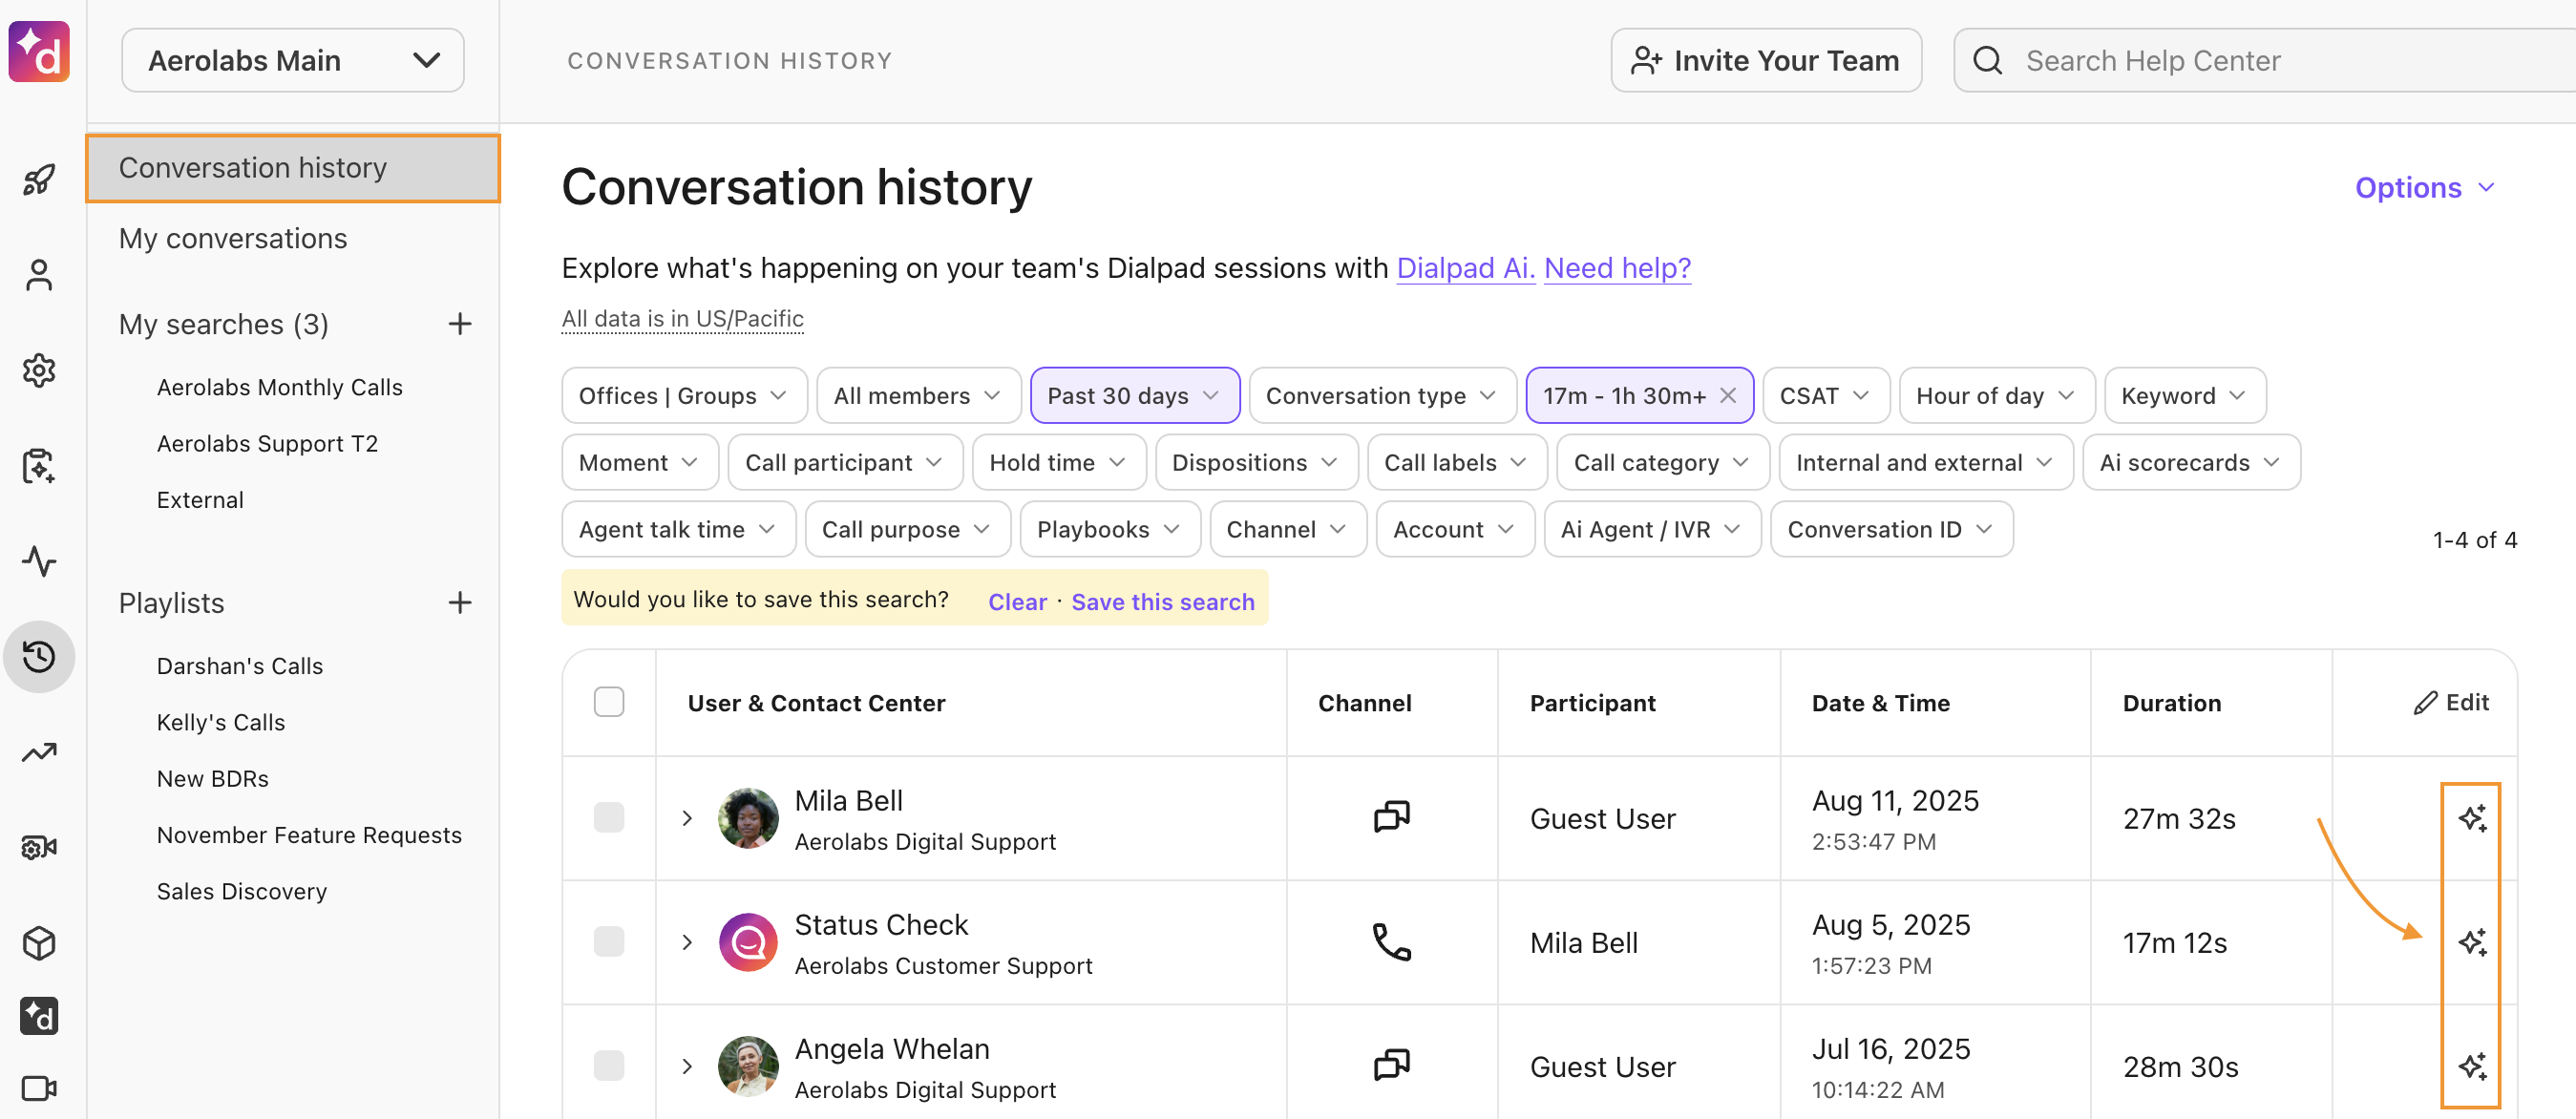Add a new playlist with plus
This screenshot has width=2576, height=1119.
[x=460, y=603]
